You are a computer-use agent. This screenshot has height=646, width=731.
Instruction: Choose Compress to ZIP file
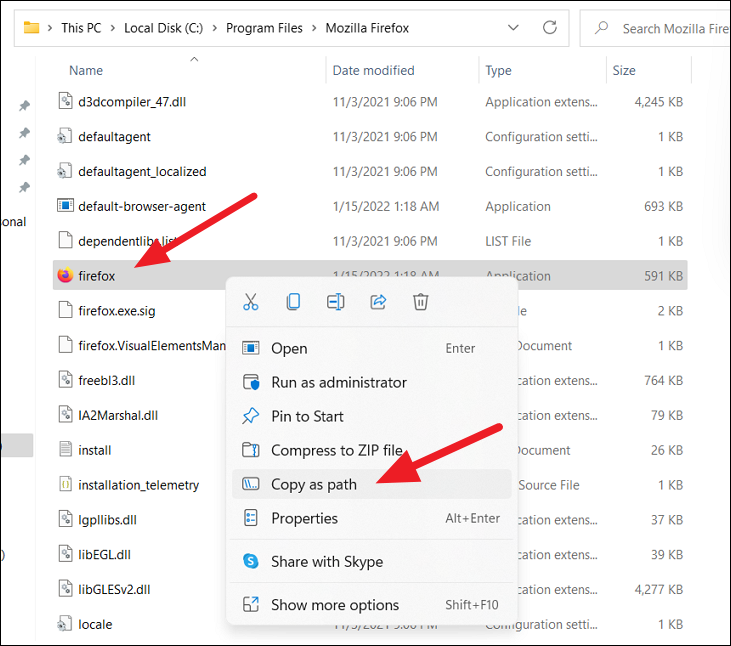pyautogui.click(x=372, y=450)
